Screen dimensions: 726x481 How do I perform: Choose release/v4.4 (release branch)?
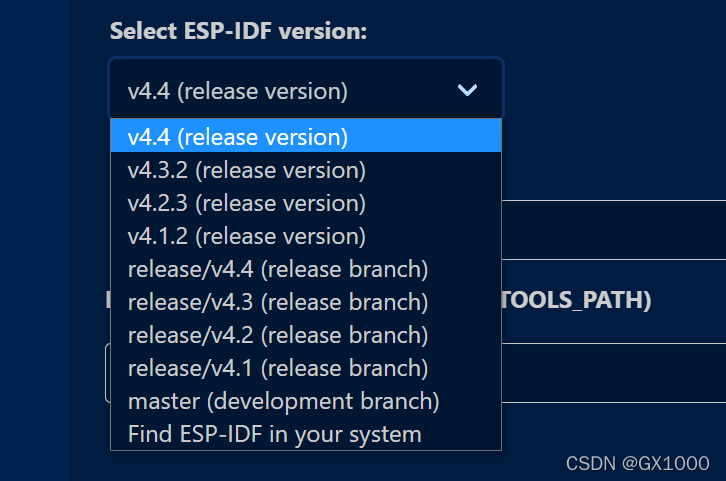pos(306,269)
